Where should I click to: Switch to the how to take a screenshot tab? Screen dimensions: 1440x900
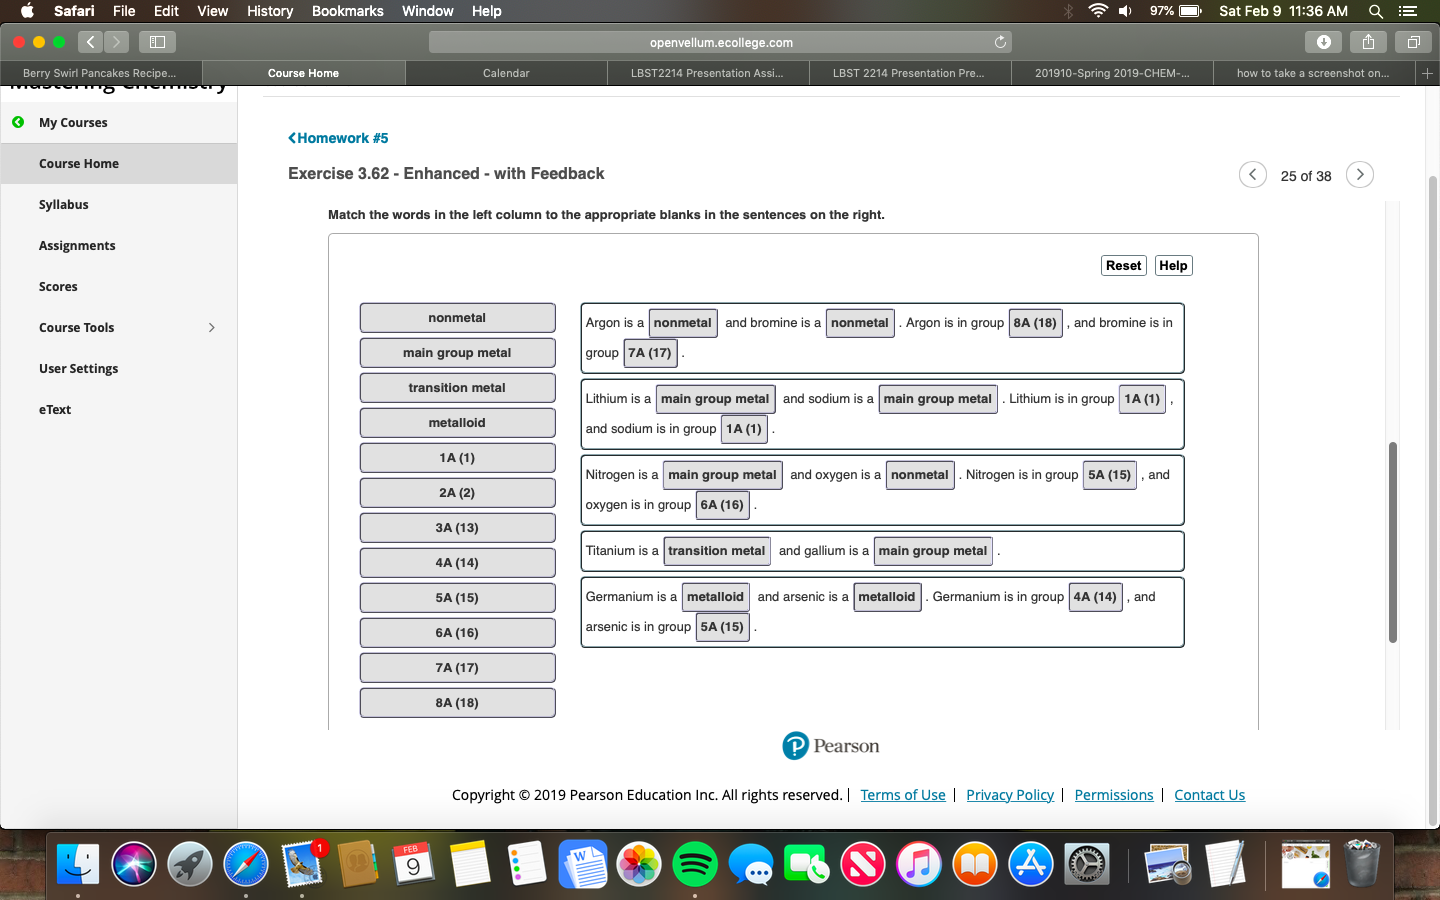point(1313,73)
